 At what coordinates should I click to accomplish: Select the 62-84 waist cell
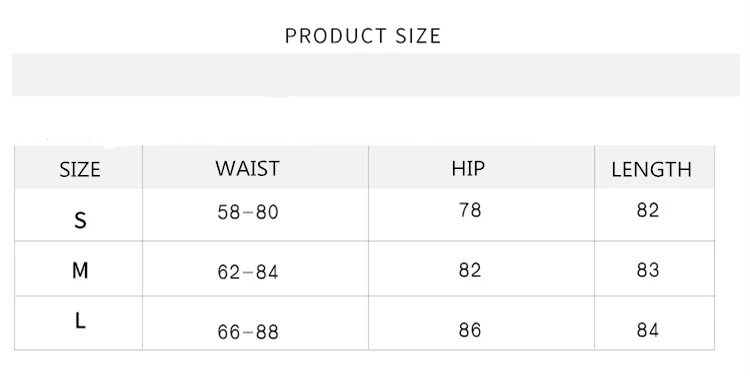click(248, 273)
